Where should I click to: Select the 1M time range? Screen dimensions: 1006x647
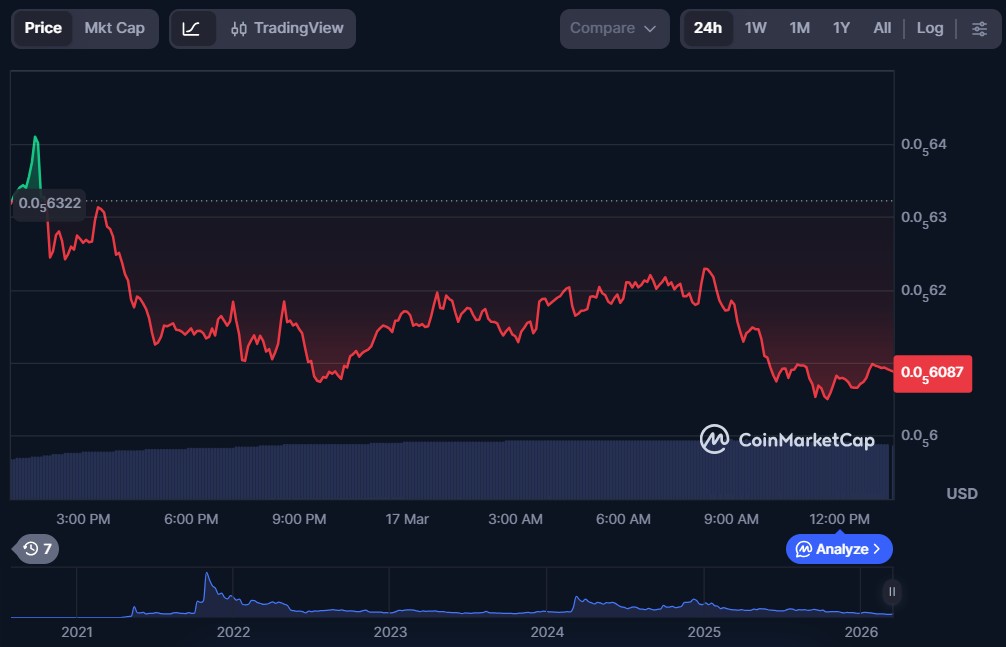point(799,28)
